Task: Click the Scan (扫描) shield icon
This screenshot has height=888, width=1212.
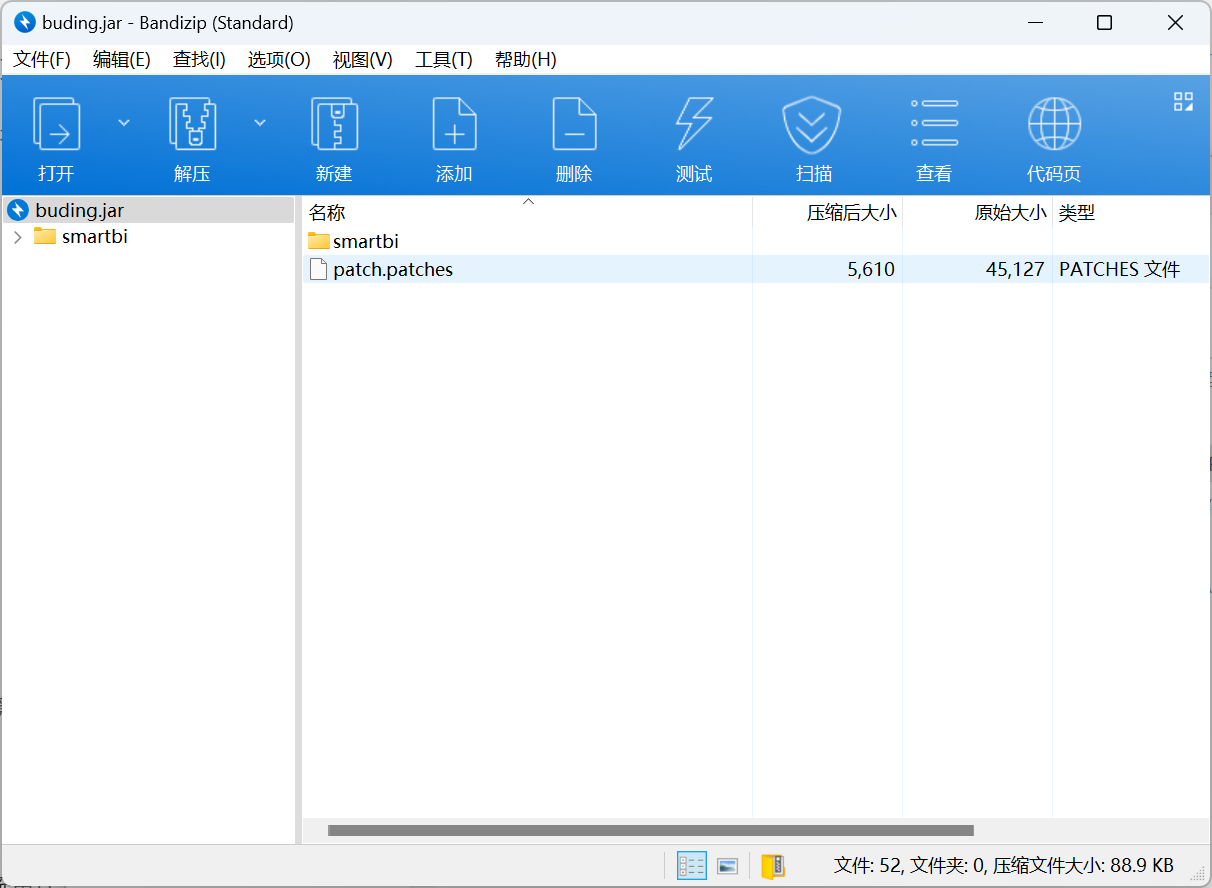Action: pyautogui.click(x=811, y=124)
